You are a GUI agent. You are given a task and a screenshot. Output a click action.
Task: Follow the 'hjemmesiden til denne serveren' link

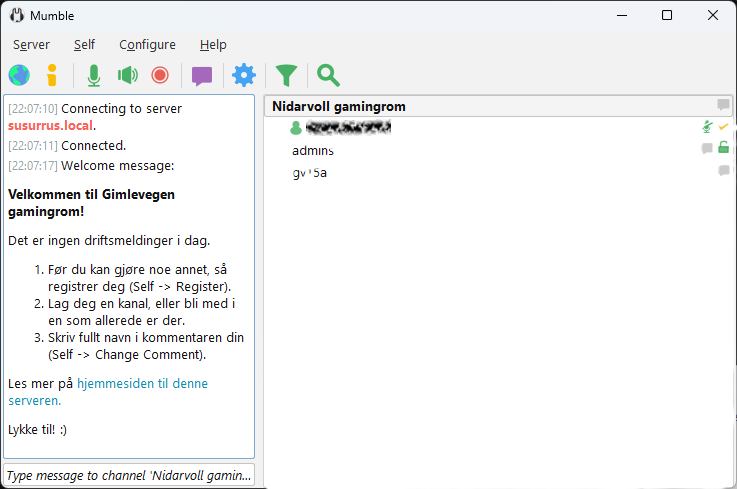(142, 383)
